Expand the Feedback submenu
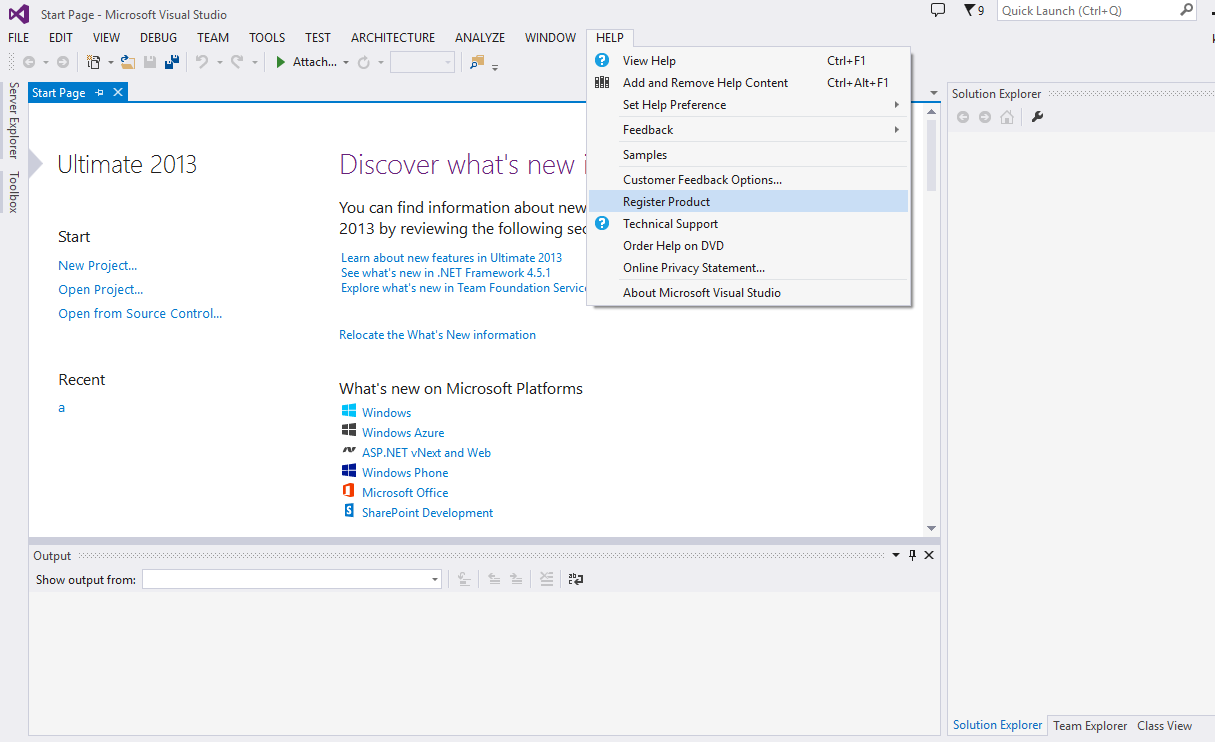 [896, 130]
